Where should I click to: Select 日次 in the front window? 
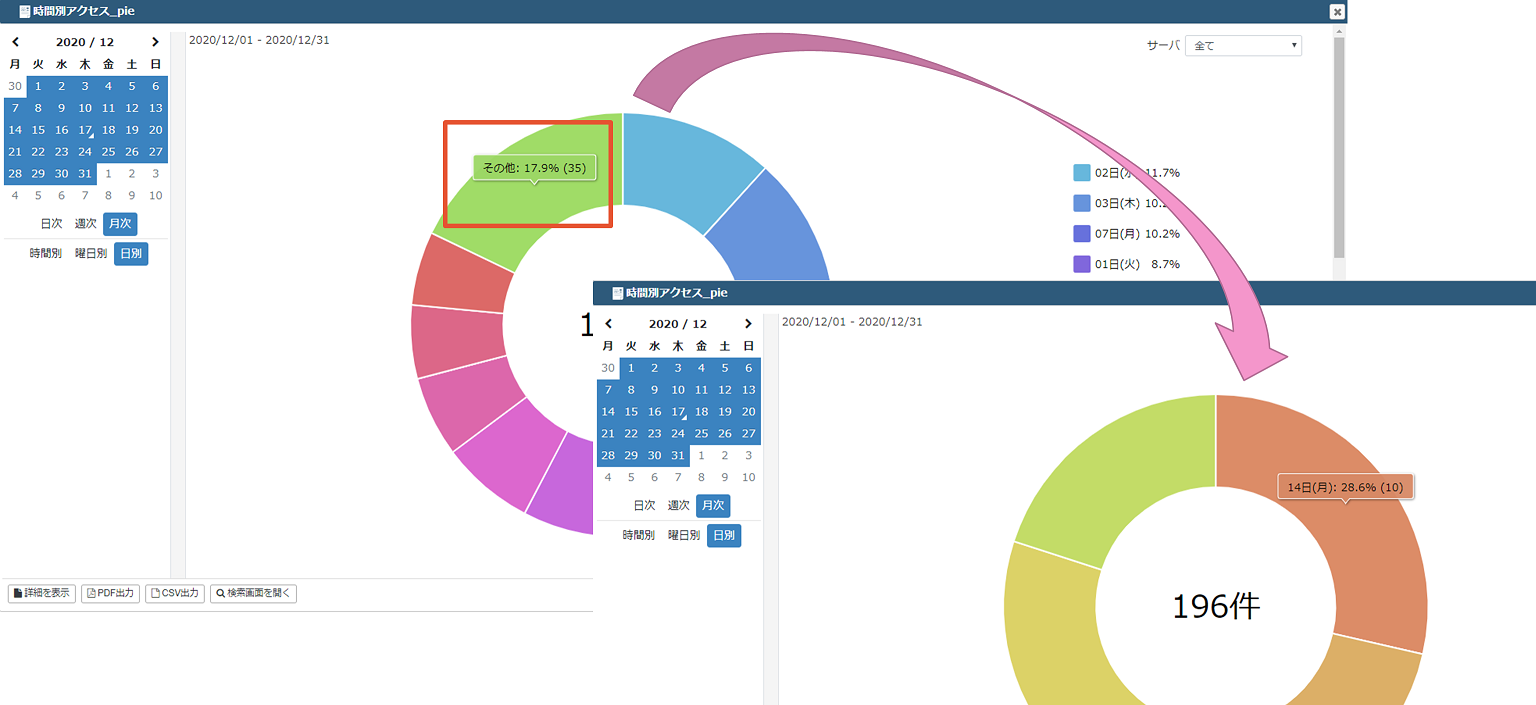click(x=645, y=506)
